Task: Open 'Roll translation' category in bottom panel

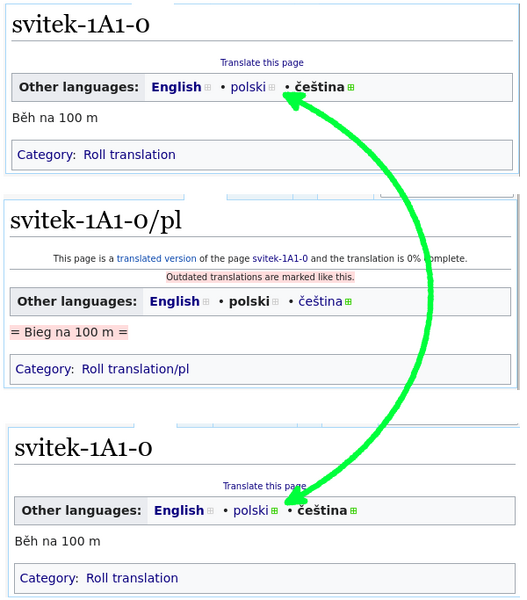Action: click(132, 578)
